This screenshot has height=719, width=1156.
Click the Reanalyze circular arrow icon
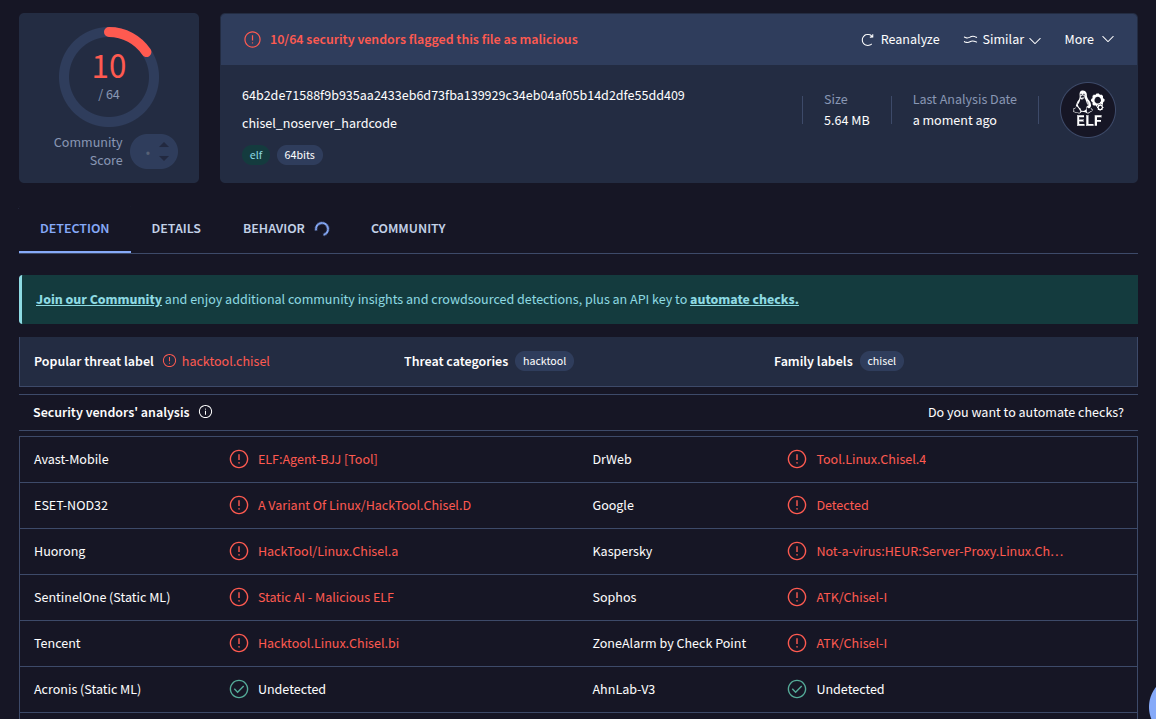868,40
